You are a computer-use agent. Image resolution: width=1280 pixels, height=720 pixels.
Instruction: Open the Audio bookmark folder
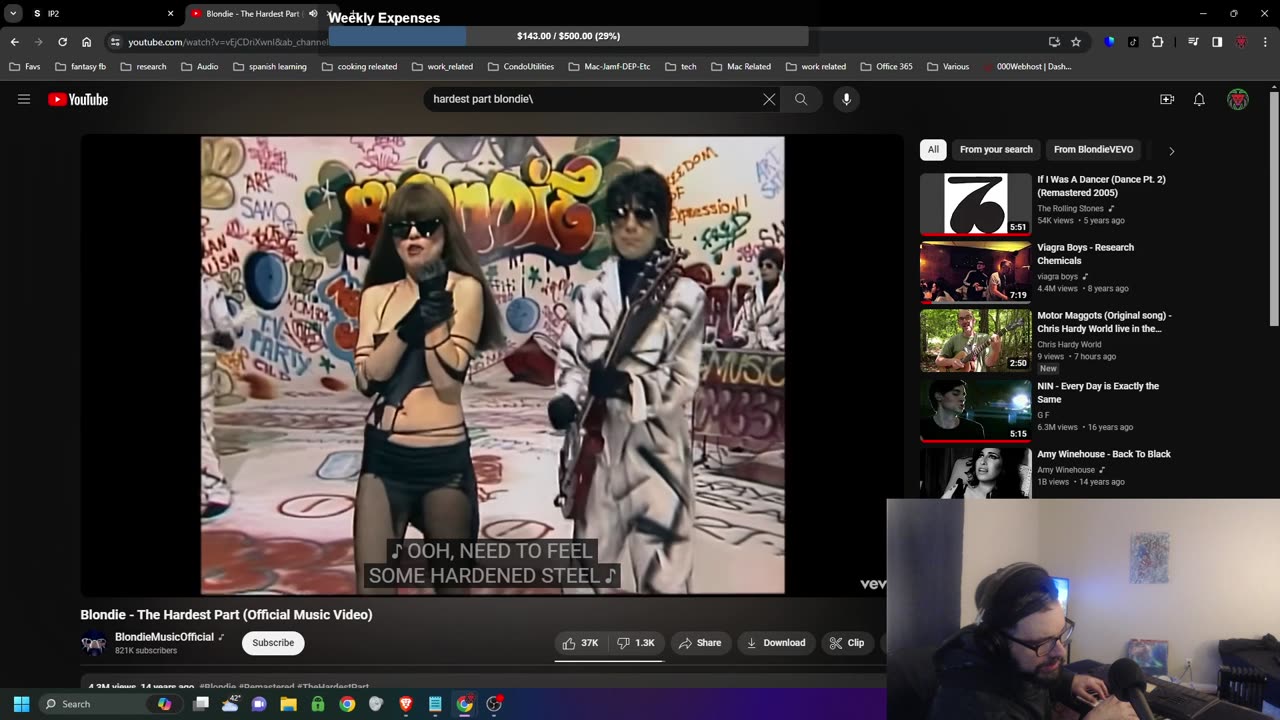(x=199, y=67)
